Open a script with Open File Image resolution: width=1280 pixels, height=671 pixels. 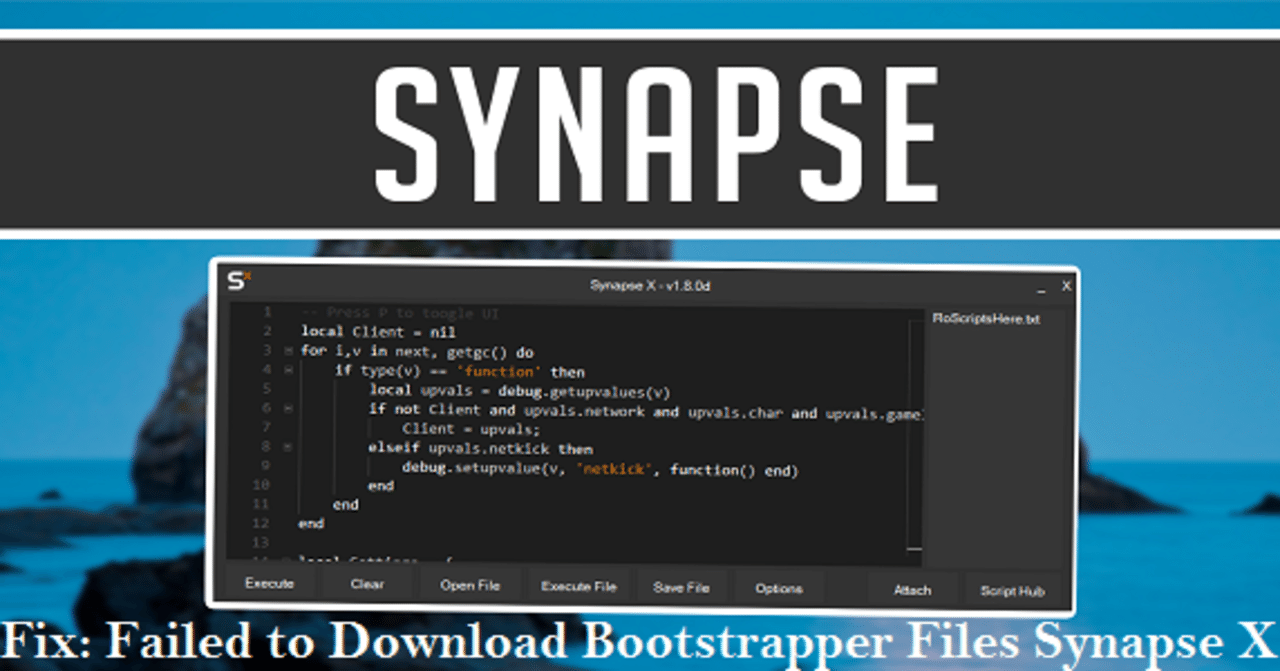pos(470,585)
